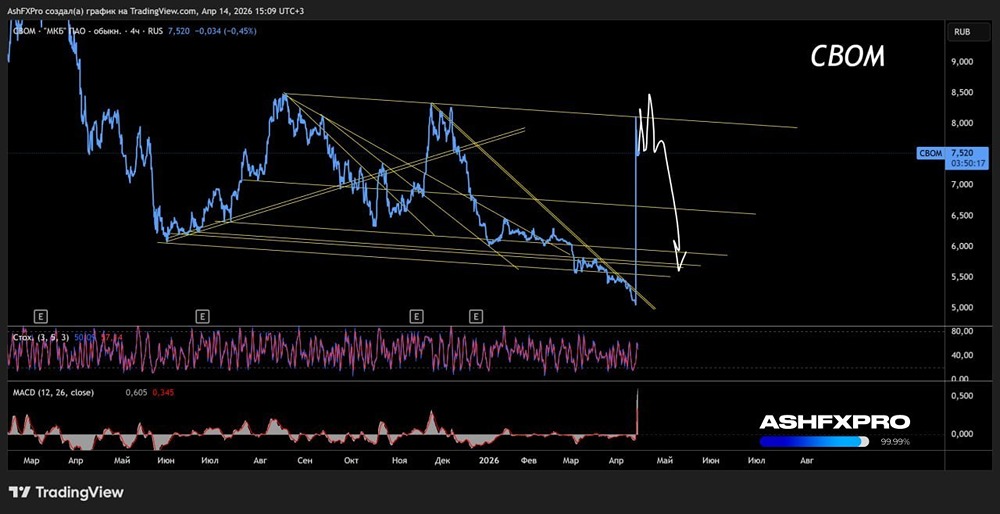Image resolution: width=1000 pixels, height=514 pixels.
Task: Click the 40,00 stochastic axis label
Action: click(x=961, y=355)
